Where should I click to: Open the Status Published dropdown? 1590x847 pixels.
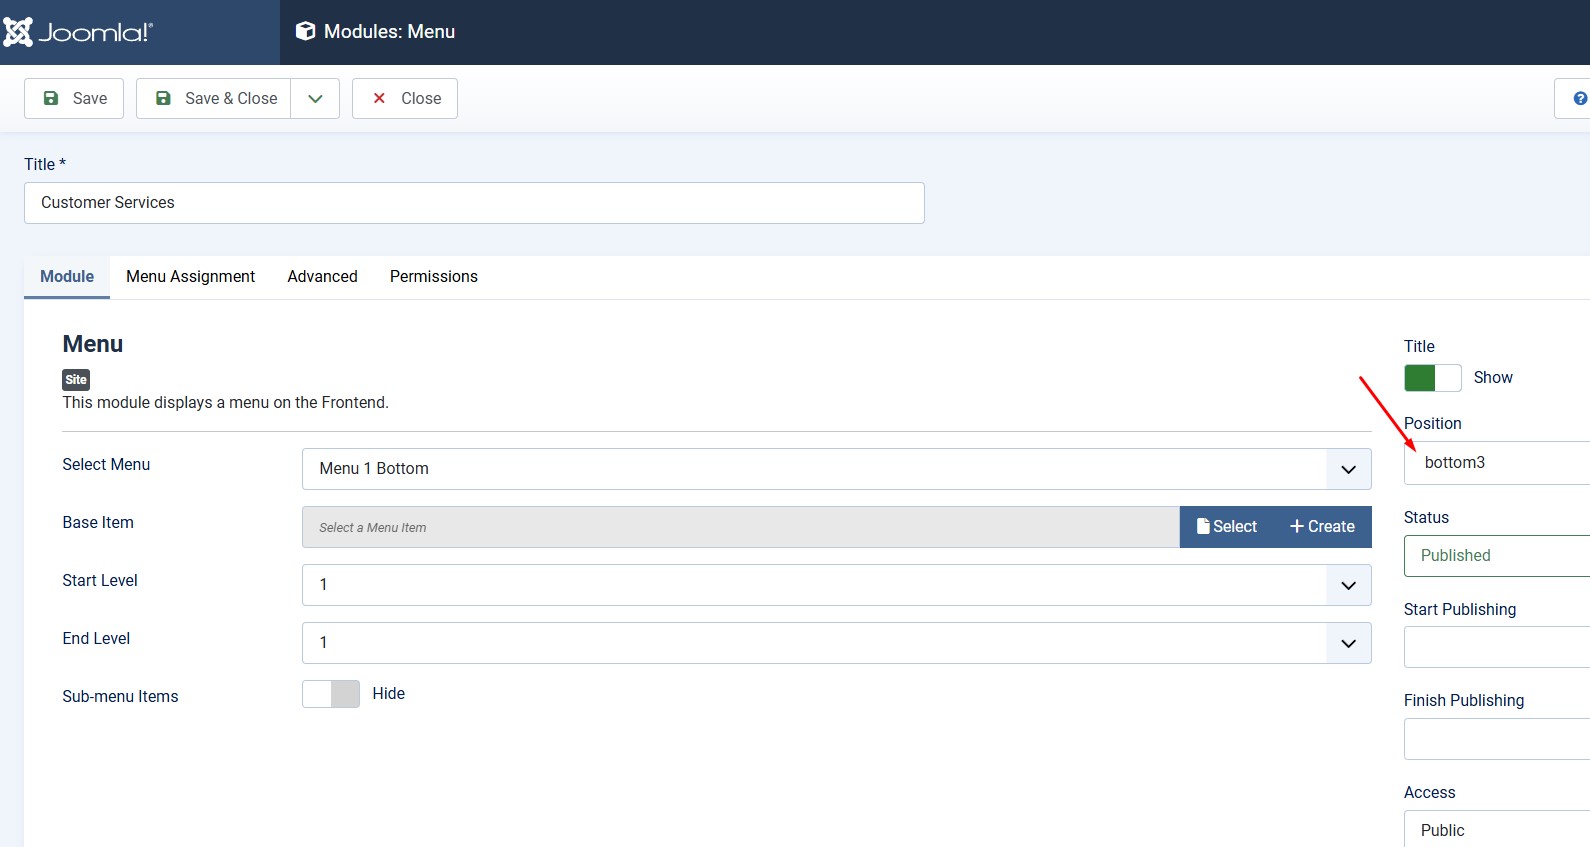point(1496,556)
